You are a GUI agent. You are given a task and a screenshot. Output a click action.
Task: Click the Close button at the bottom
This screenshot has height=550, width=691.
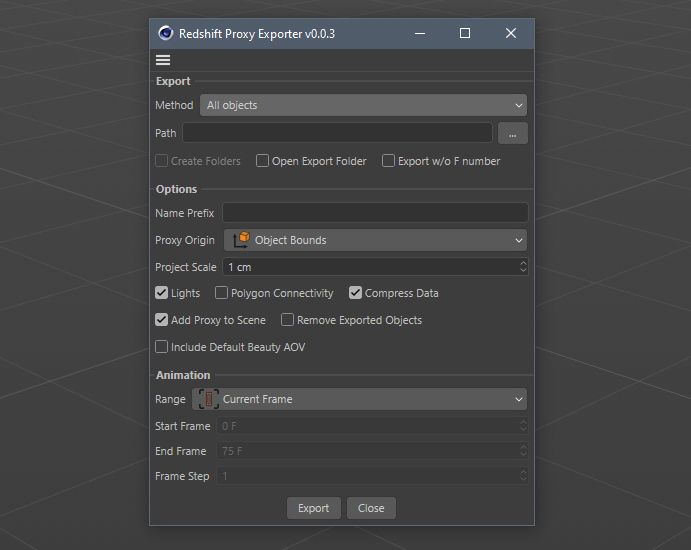click(371, 508)
